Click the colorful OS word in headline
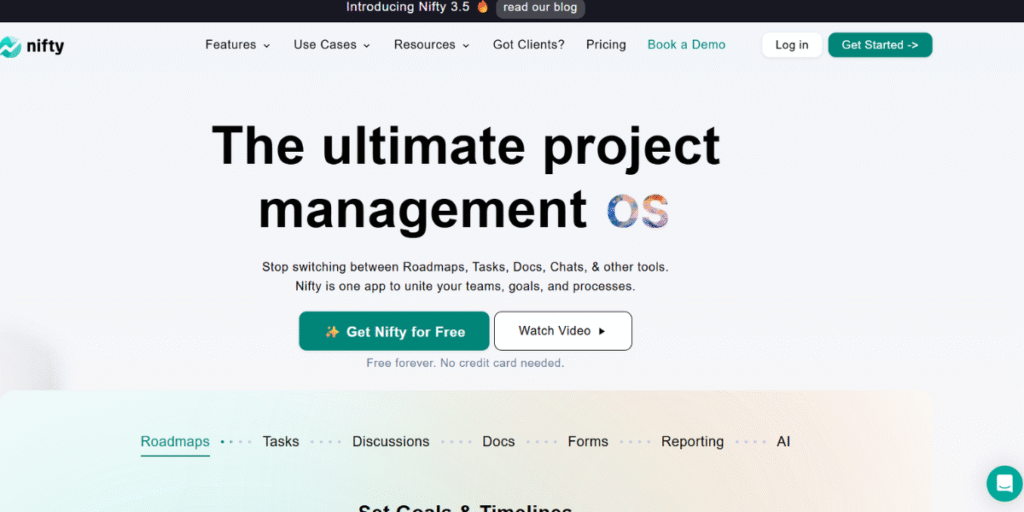Viewport: 1024px width, 512px height. click(x=637, y=210)
